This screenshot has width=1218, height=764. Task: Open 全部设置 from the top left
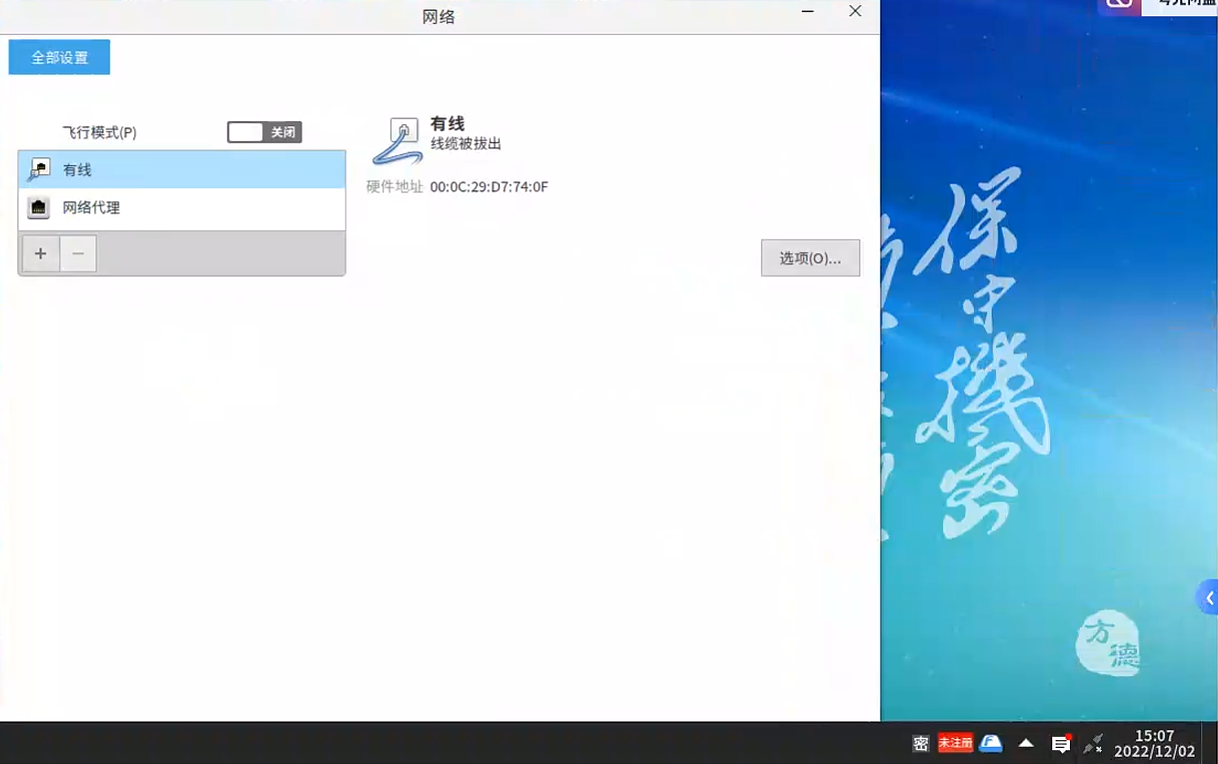pos(58,57)
